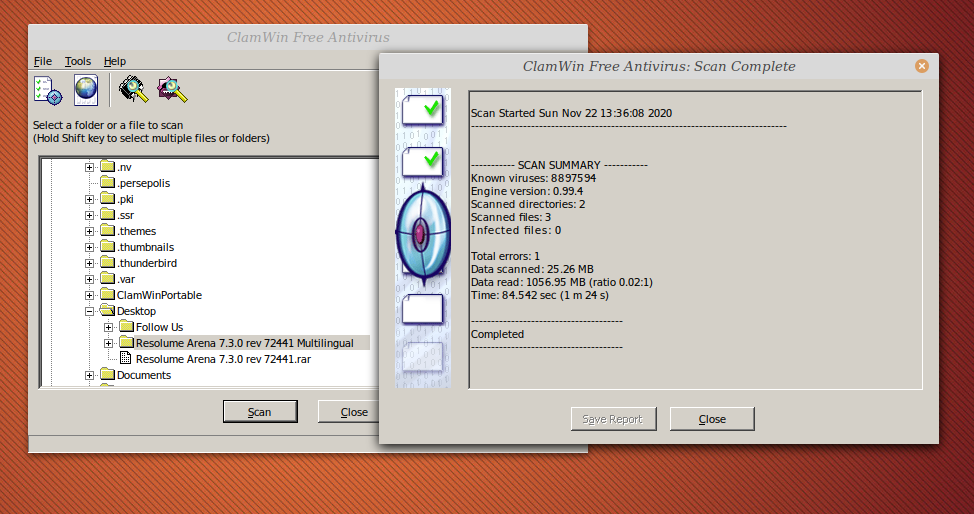Expand the .thunderbird folder node

[x=89, y=264]
